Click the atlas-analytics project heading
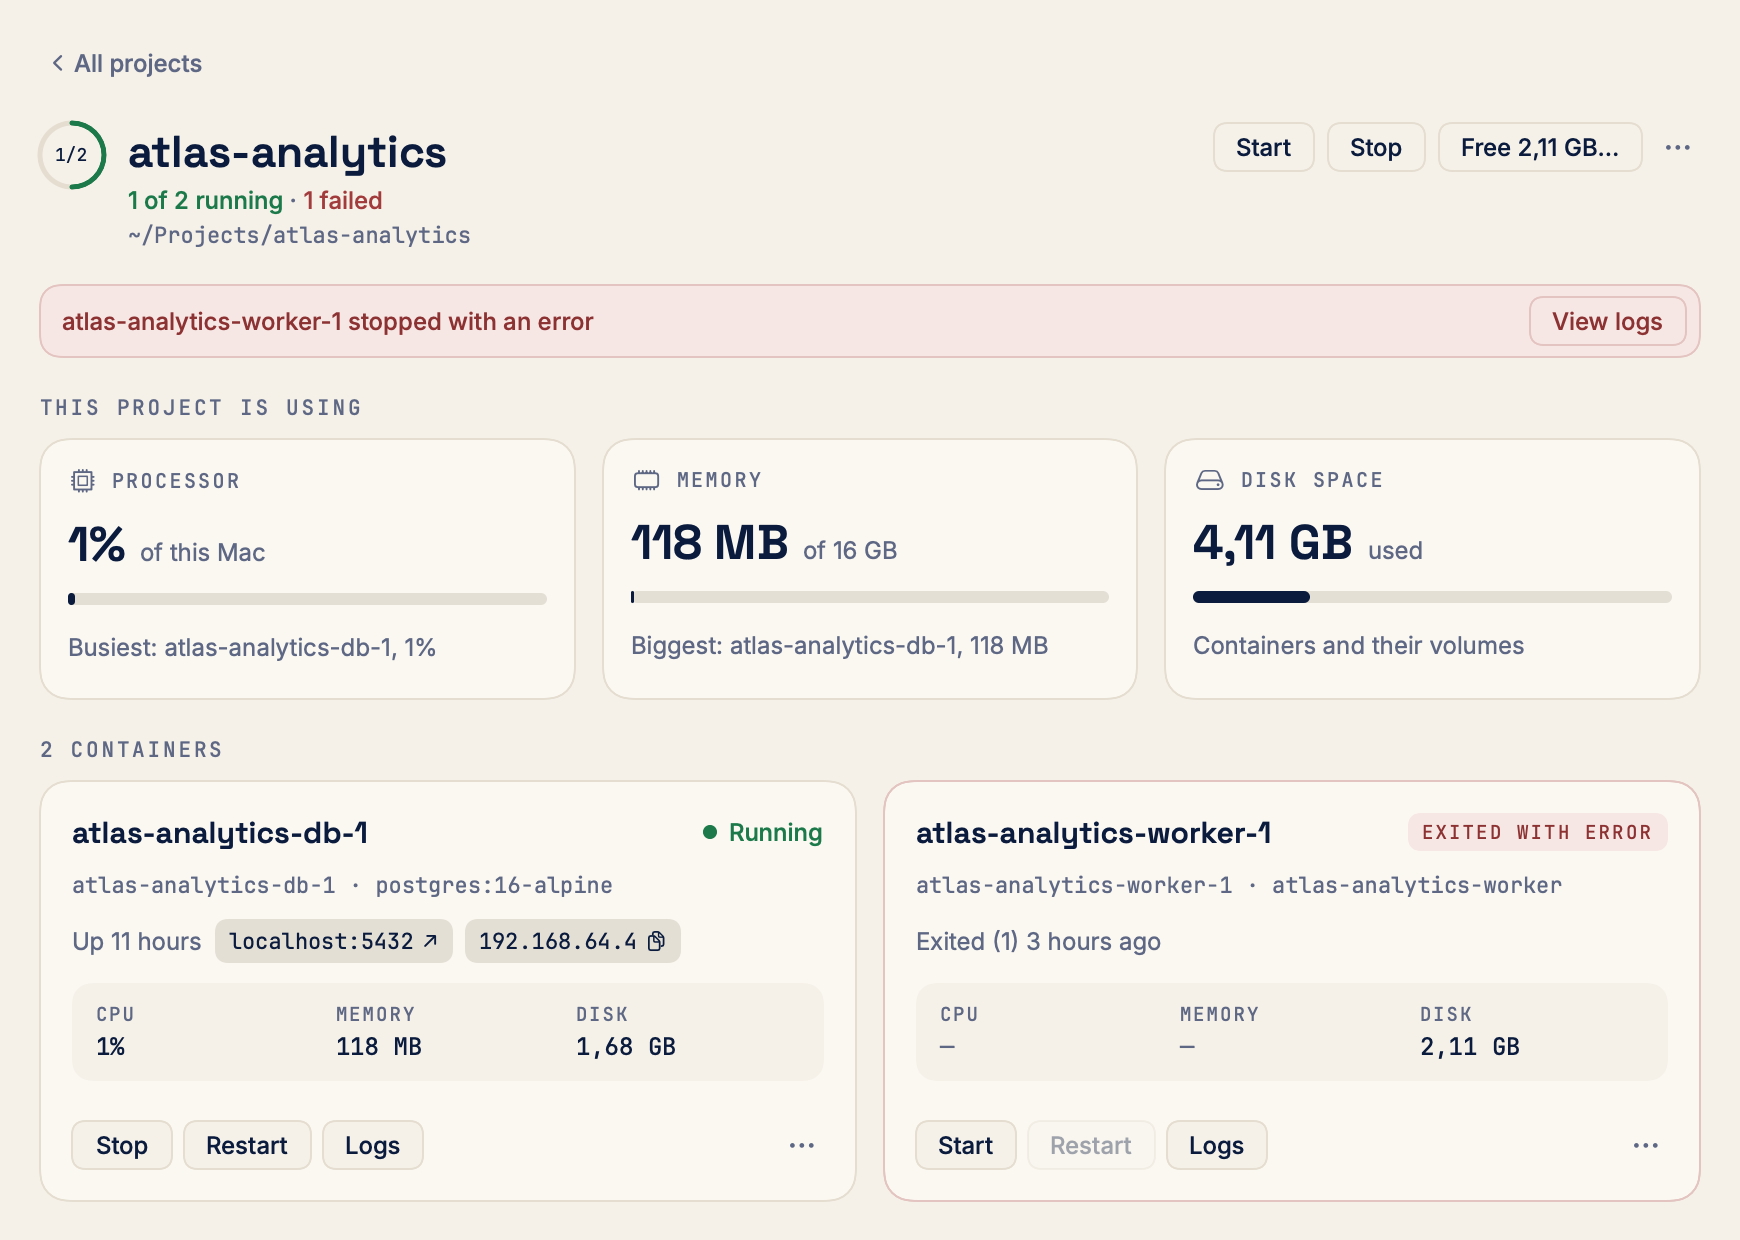This screenshot has width=1740, height=1240. (287, 153)
